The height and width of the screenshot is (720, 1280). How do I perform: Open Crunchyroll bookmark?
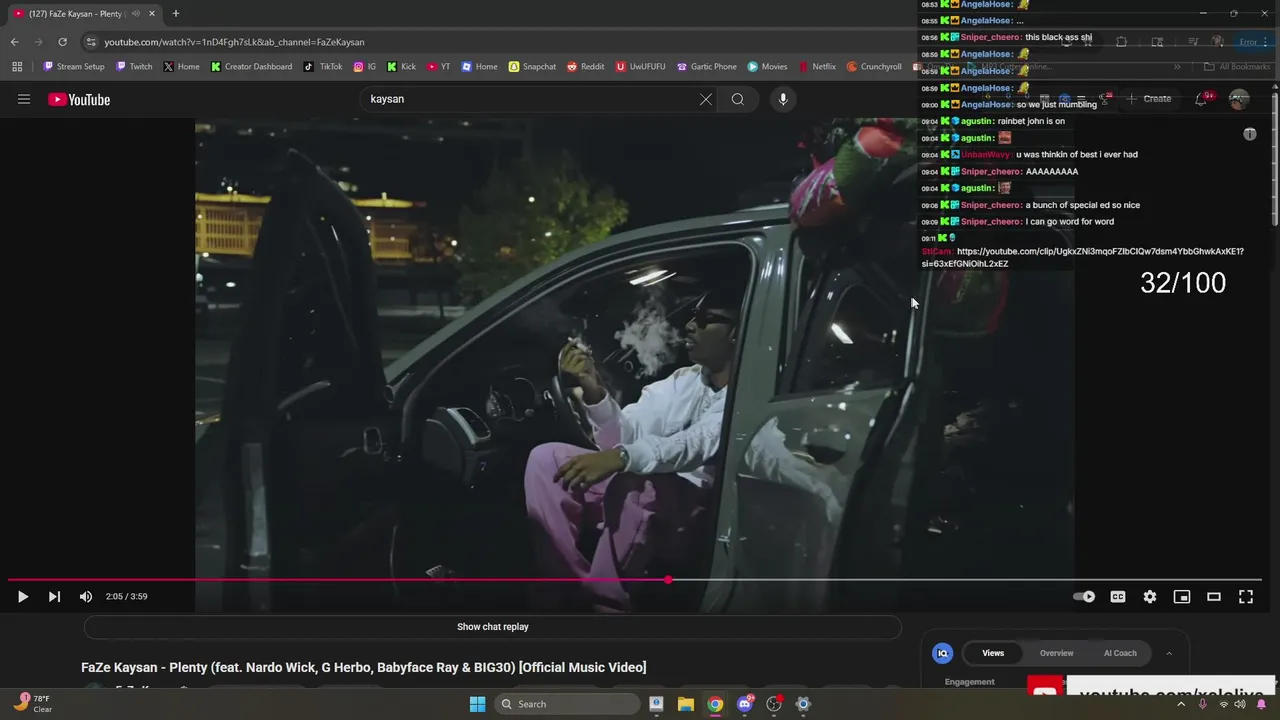[x=874, y=67]
